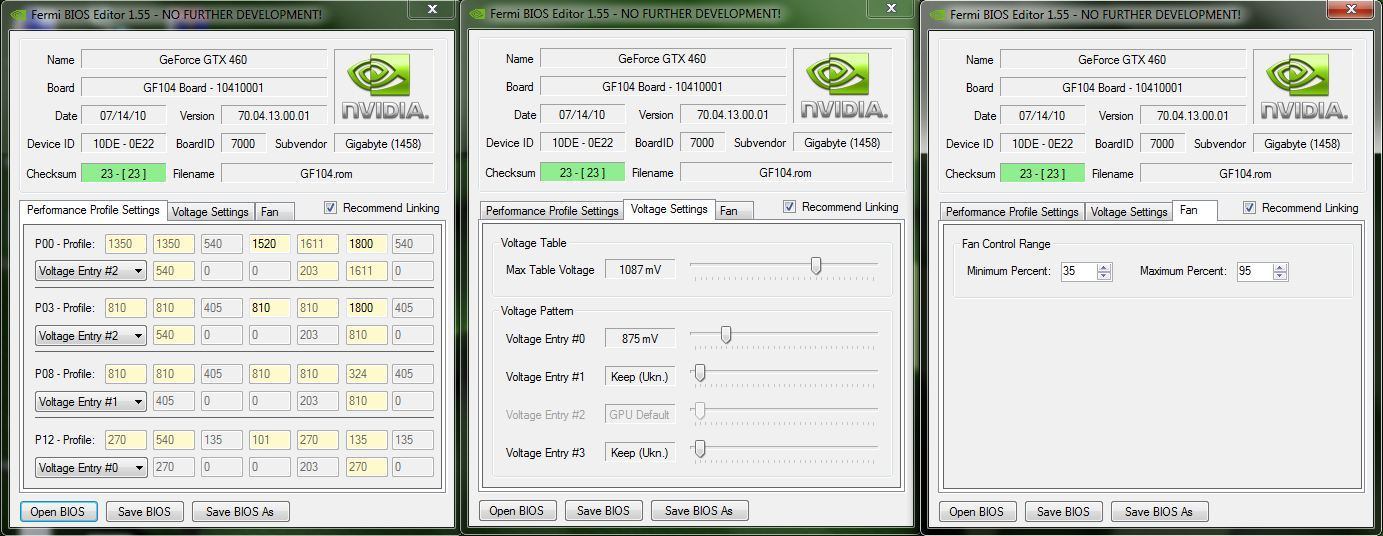Click the GeForce GTX 460 name in left window
This screenshot has width=1383, height=536.
pos(203,59)
